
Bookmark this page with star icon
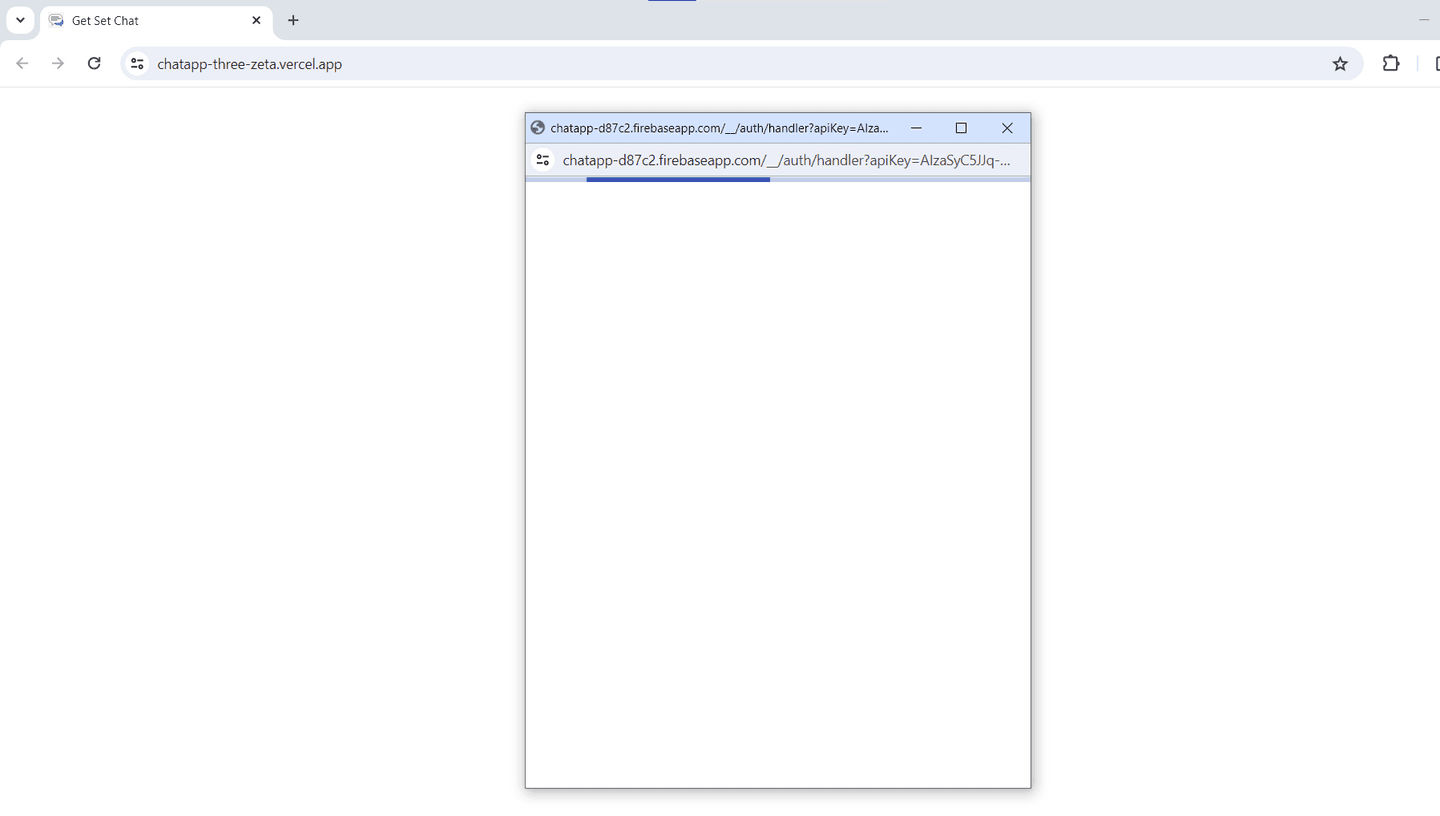[1340, 64]
